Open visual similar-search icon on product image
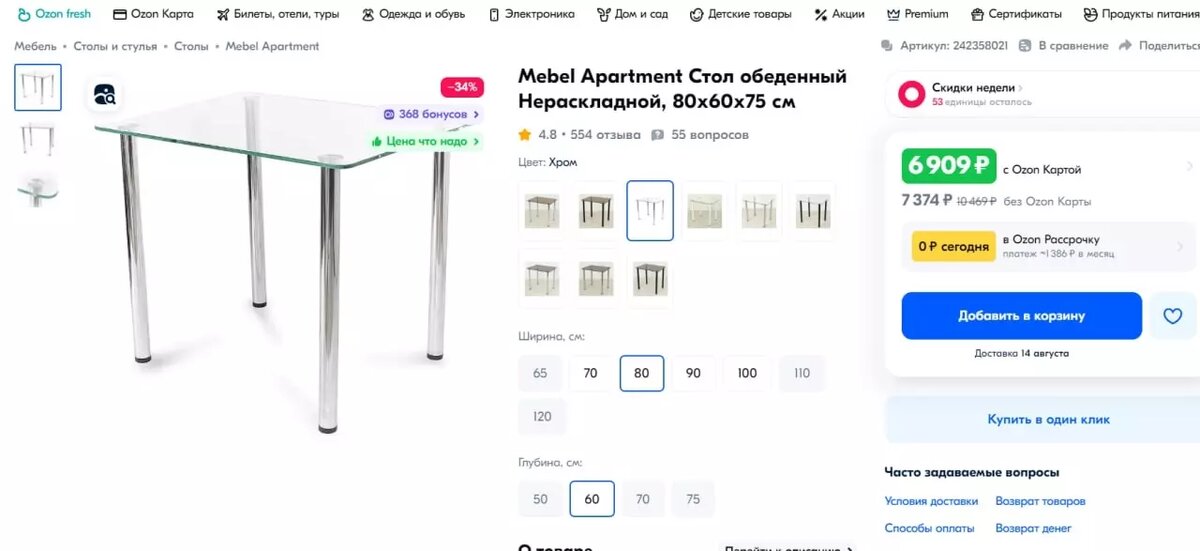The width and height of the screenshot is (1200, 551). [105, 95]
